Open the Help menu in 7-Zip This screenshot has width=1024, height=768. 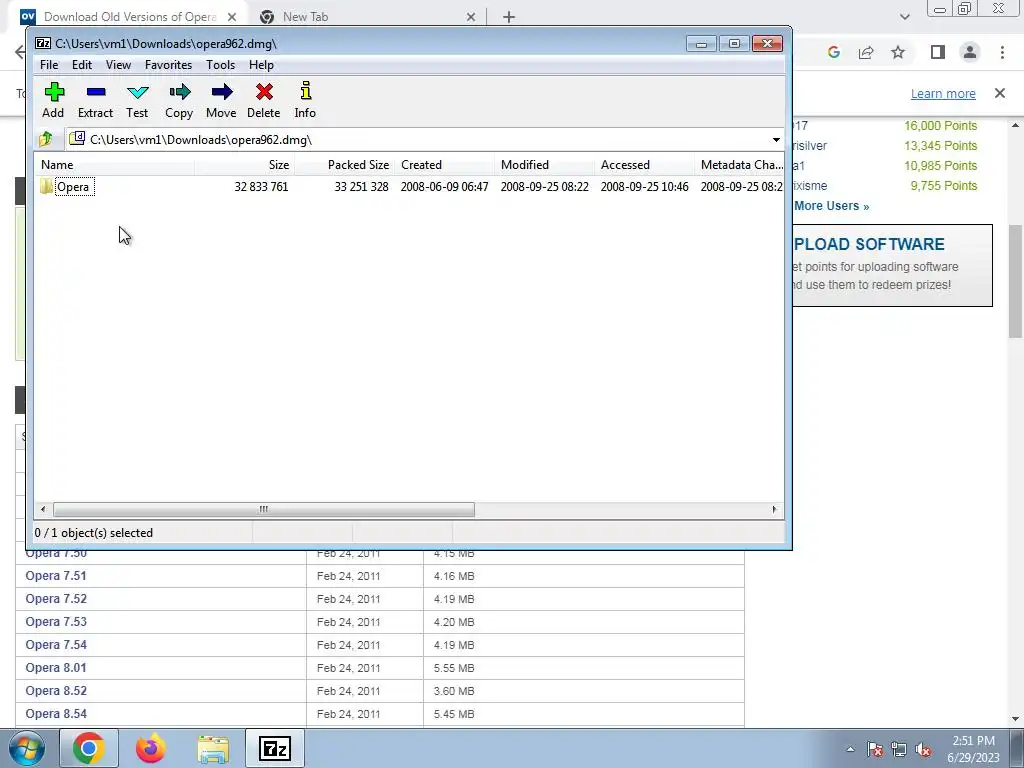(x=261, y=65)
